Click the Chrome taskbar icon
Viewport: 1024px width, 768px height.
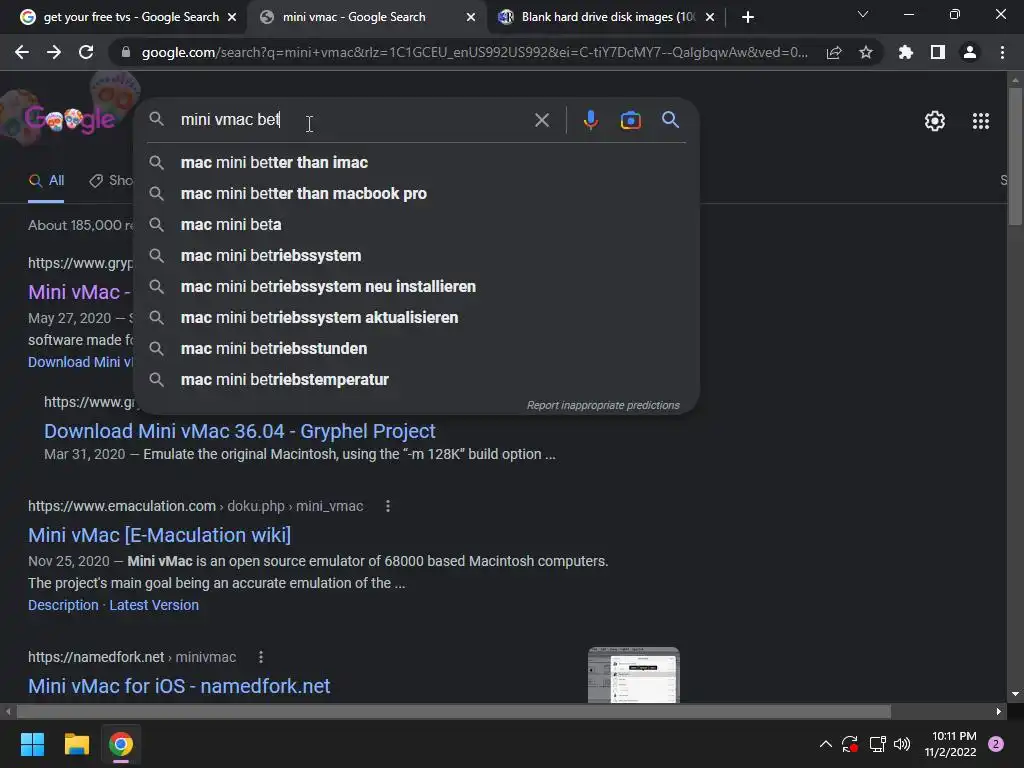click(121, 744)
